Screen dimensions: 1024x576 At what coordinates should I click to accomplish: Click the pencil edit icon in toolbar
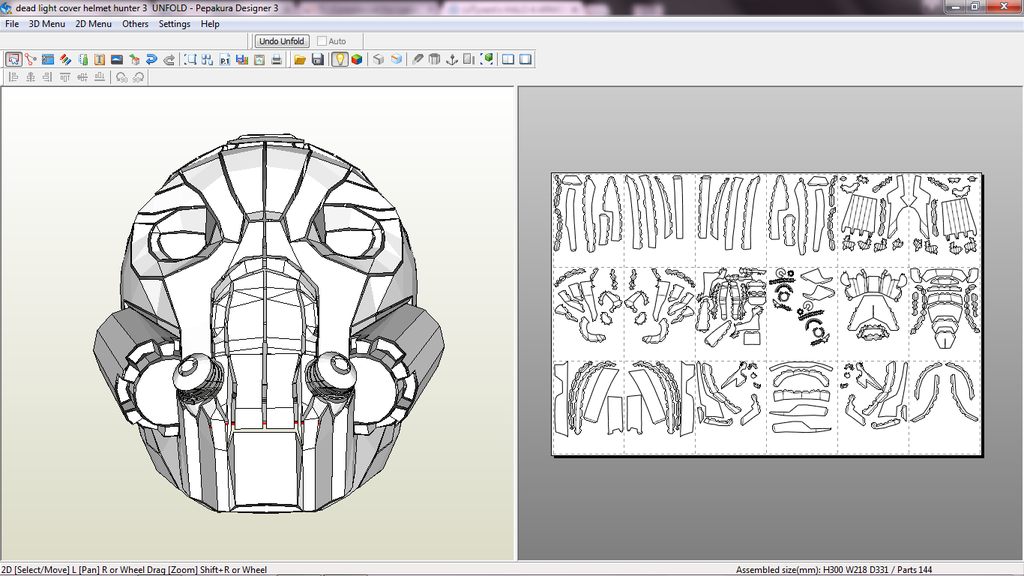pos(418,60)
